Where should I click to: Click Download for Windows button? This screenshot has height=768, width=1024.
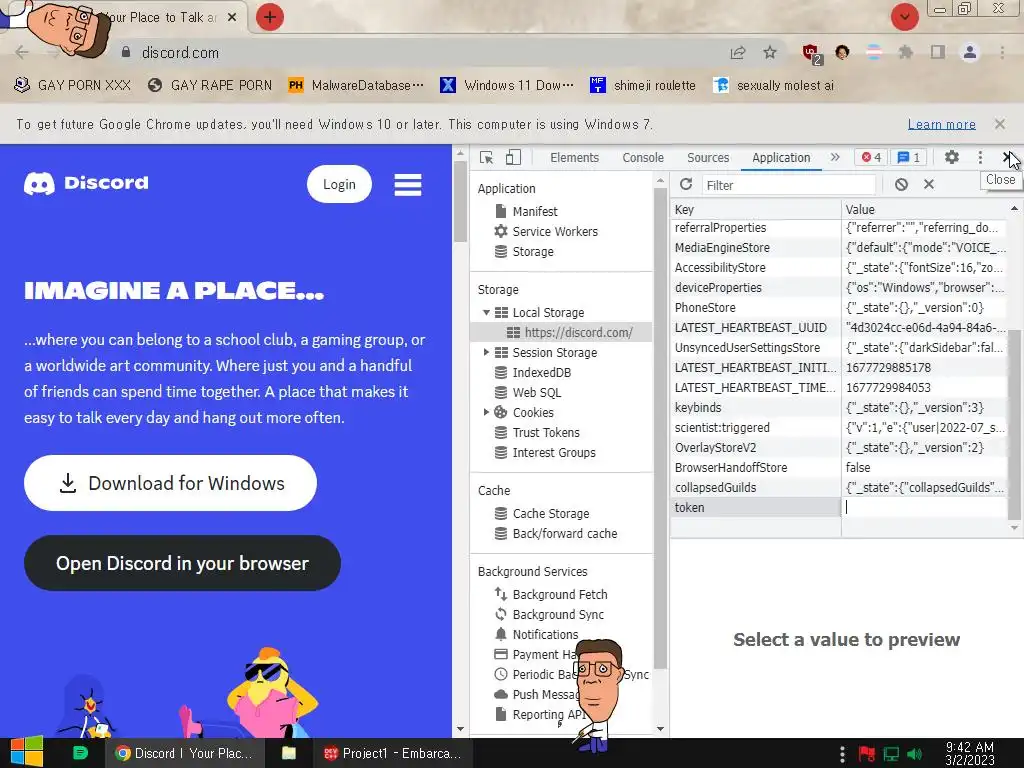click(x=170, y=483)
